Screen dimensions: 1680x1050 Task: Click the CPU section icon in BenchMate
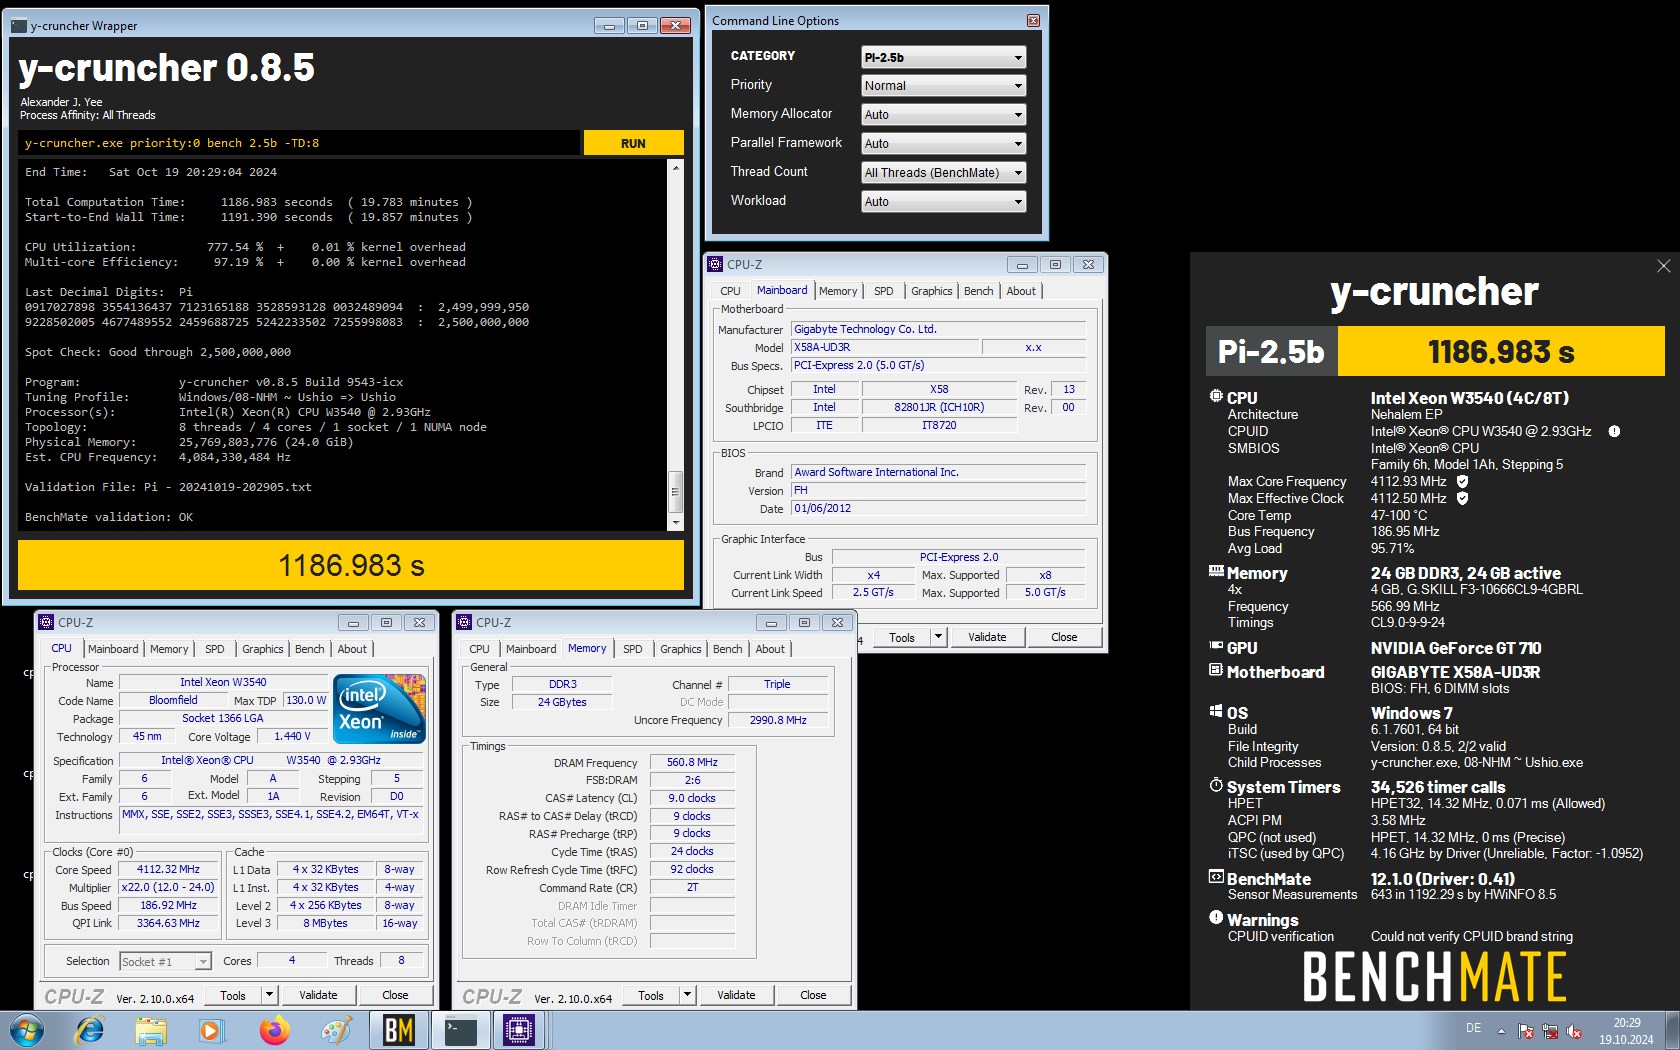1216,397
